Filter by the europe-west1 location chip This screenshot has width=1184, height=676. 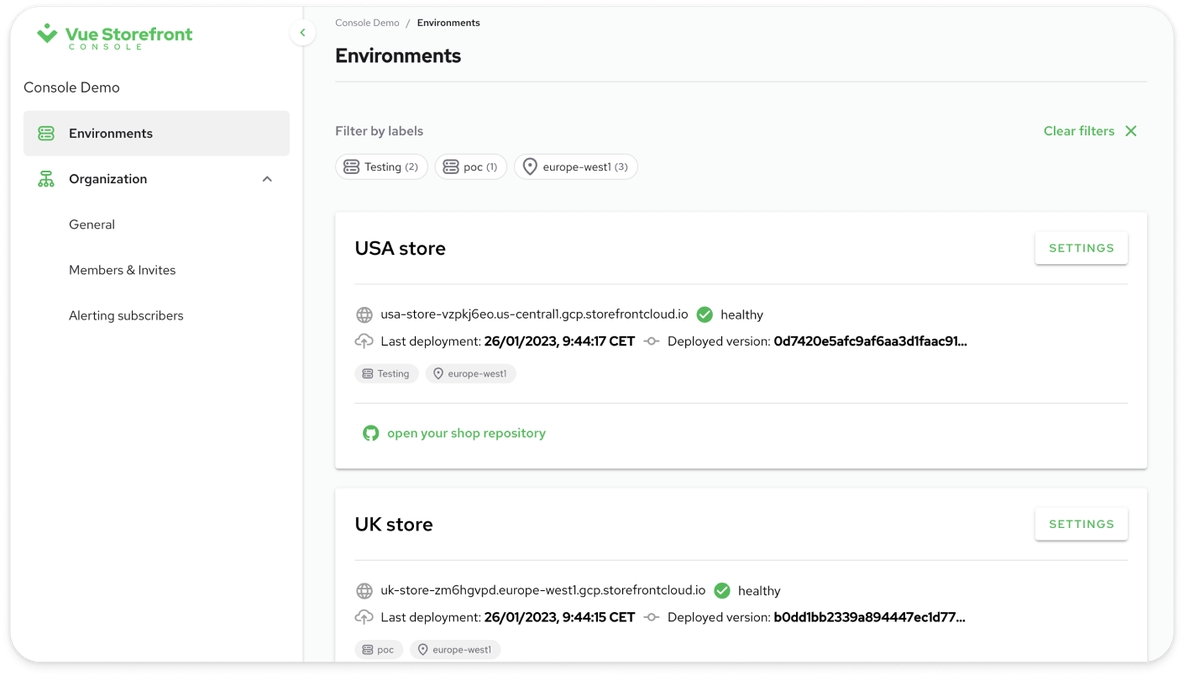pyautogui.click(x=575, y=167)
